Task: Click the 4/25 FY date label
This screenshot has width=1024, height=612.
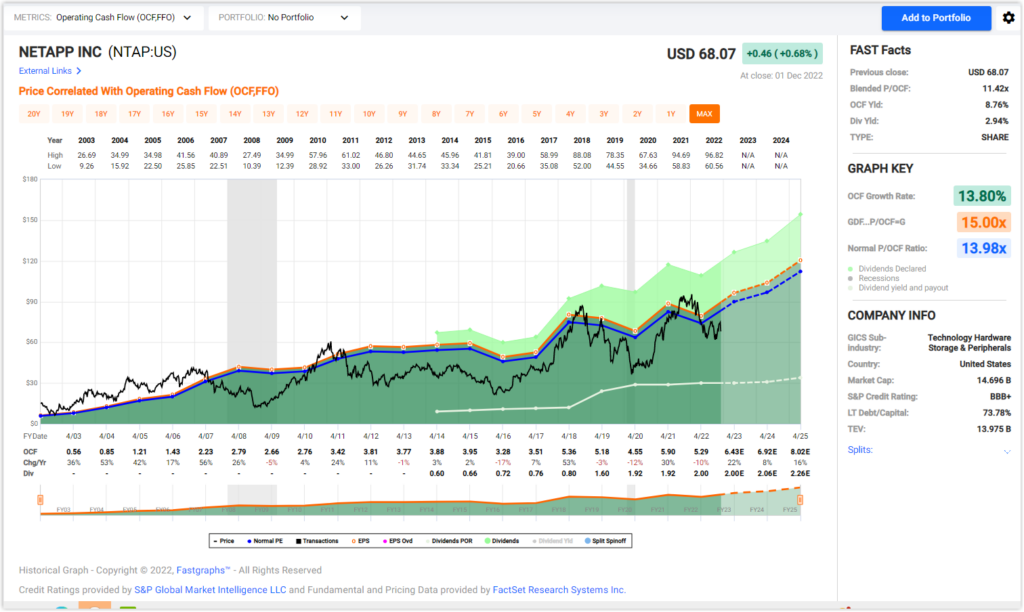Action: click(800, 436)
